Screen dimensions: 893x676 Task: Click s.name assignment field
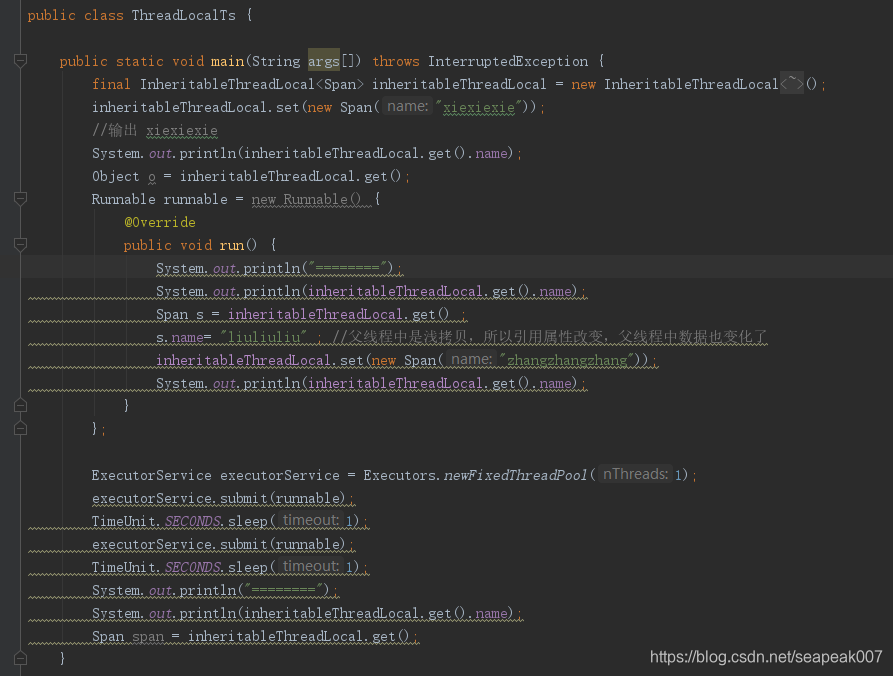pyautogui.click(x=187, y=337)
